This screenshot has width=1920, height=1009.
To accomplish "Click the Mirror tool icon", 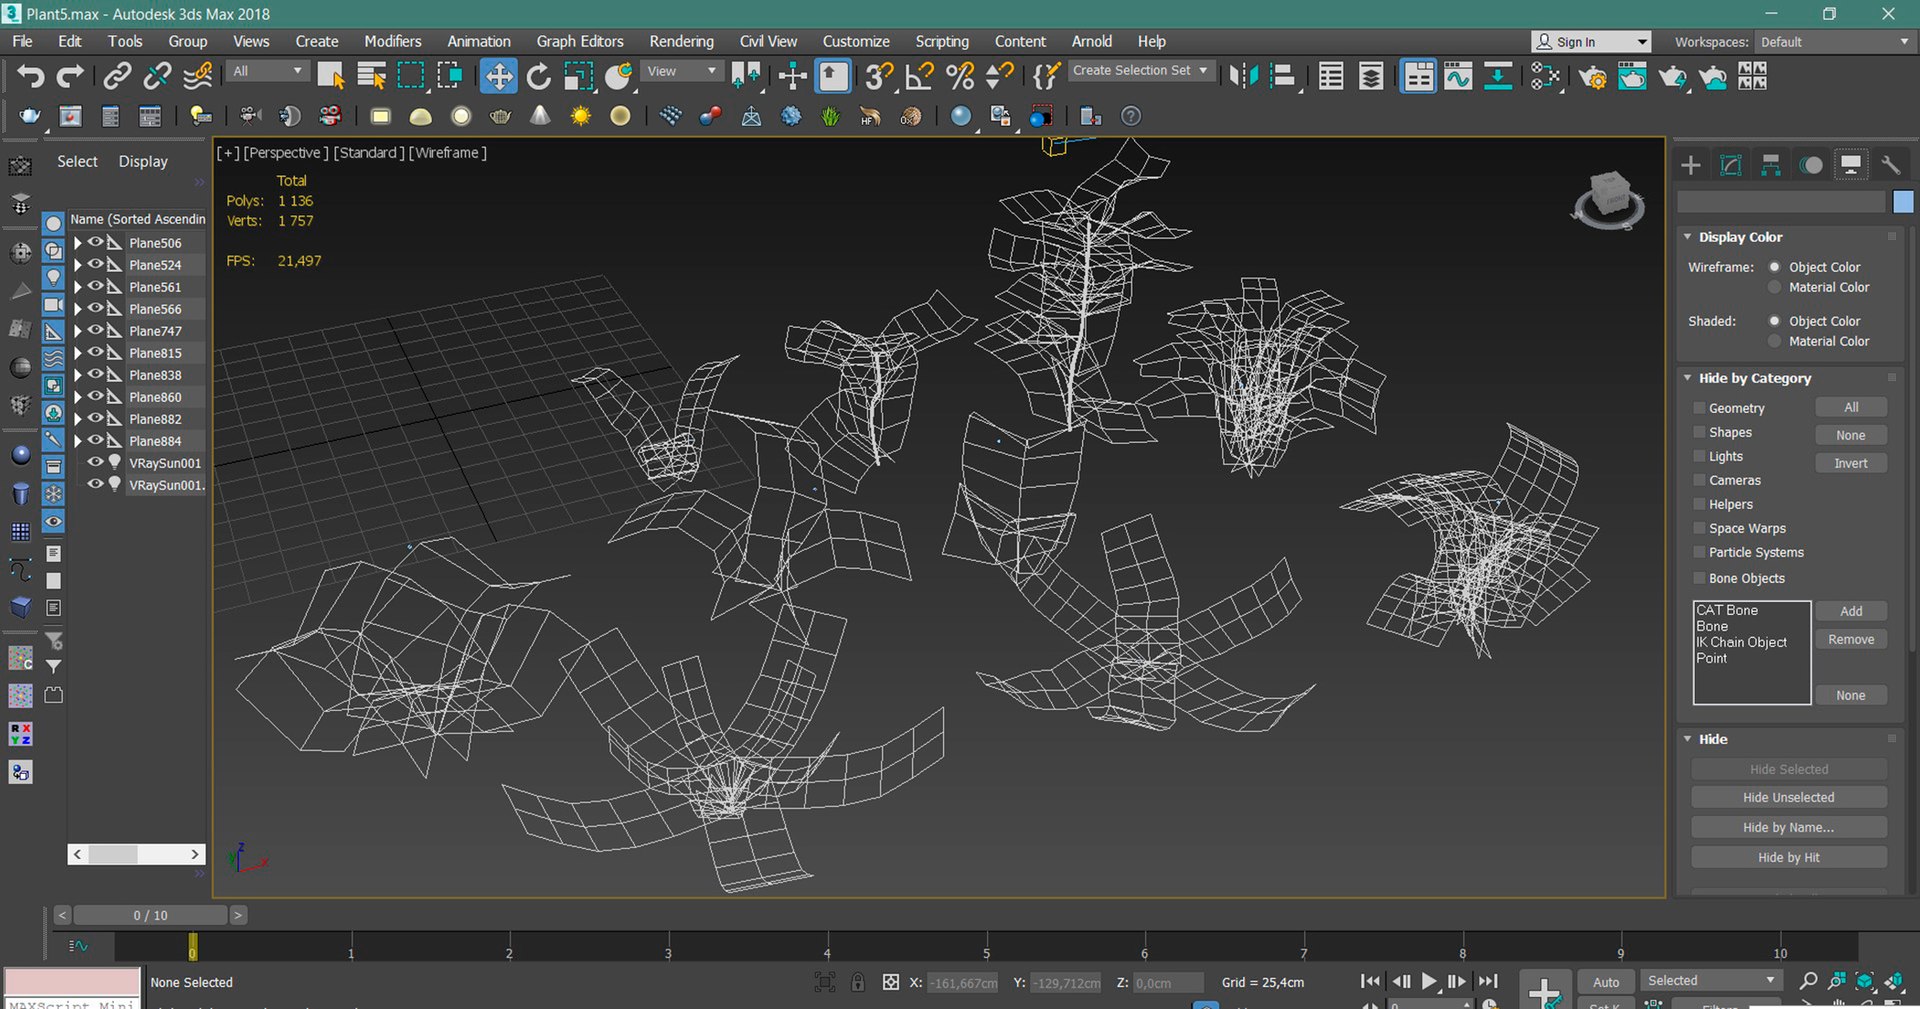I will pyautogui.click(x=1243, y=76).
